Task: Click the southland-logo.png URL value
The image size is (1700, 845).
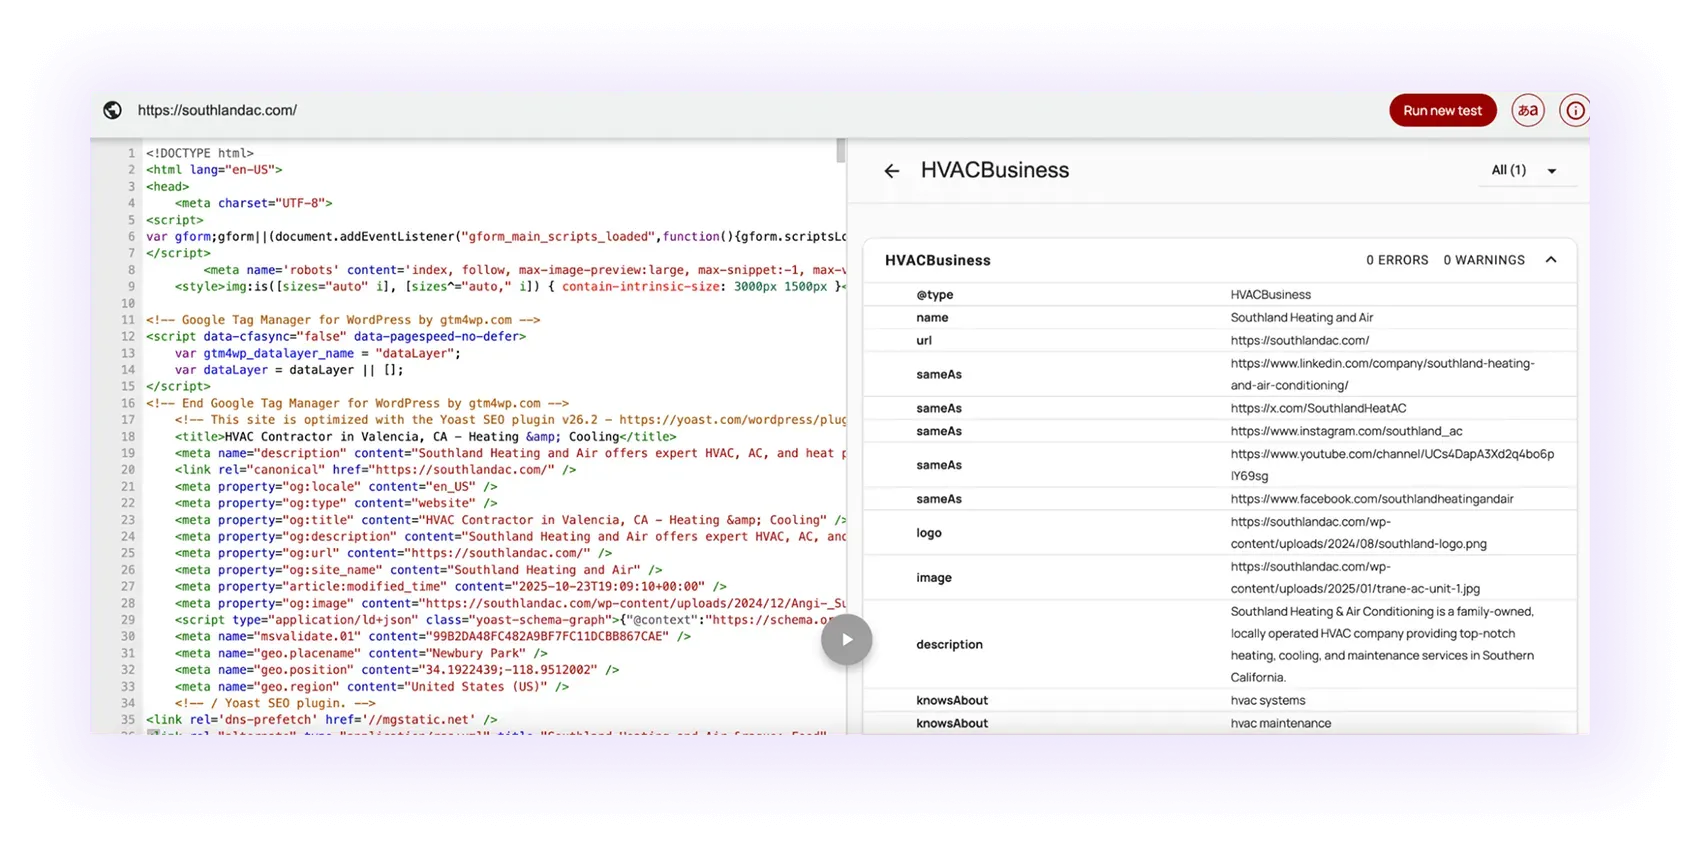Action: coord(1358,533)
